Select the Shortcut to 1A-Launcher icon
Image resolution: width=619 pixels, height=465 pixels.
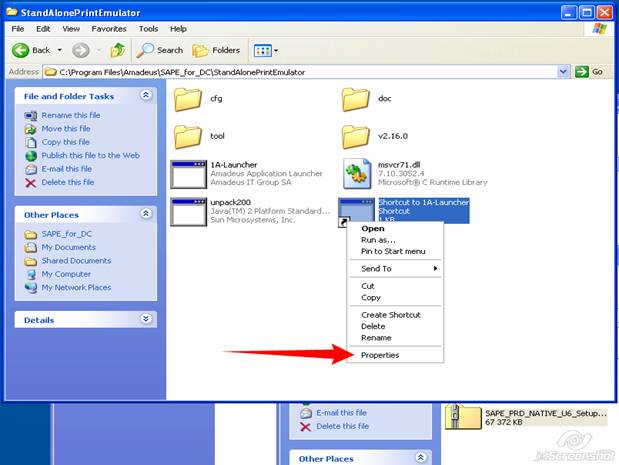[x=356, y=212]
